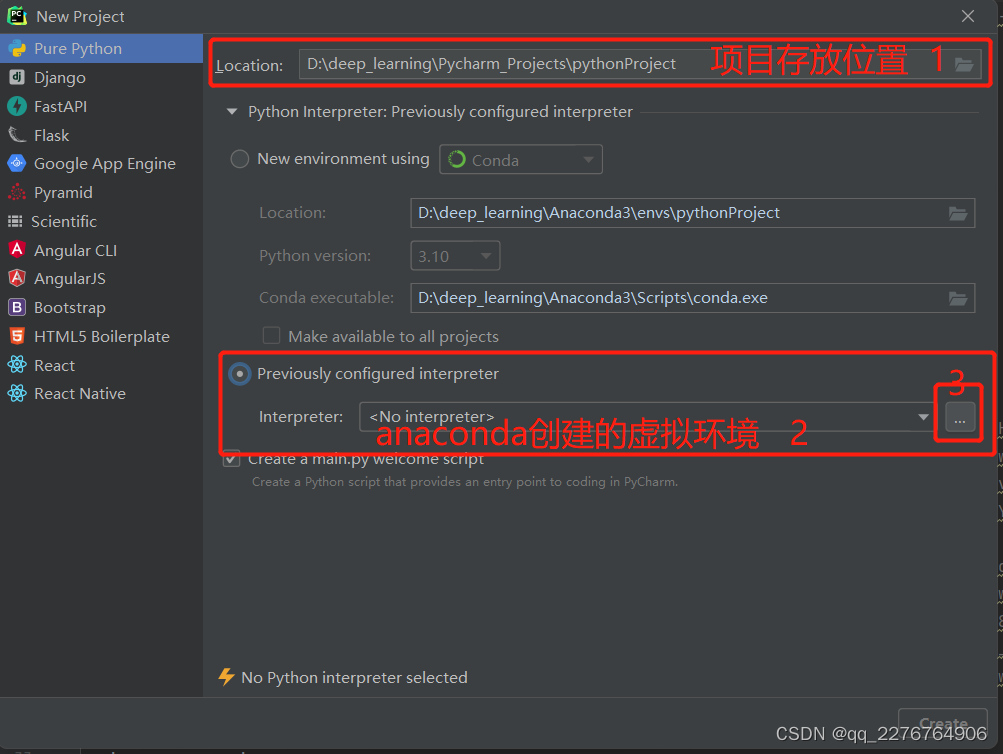The width and height of the screenshot is (1003, 754).
Task: Browse folder for conda environment Location
Action: pos(958,214)
